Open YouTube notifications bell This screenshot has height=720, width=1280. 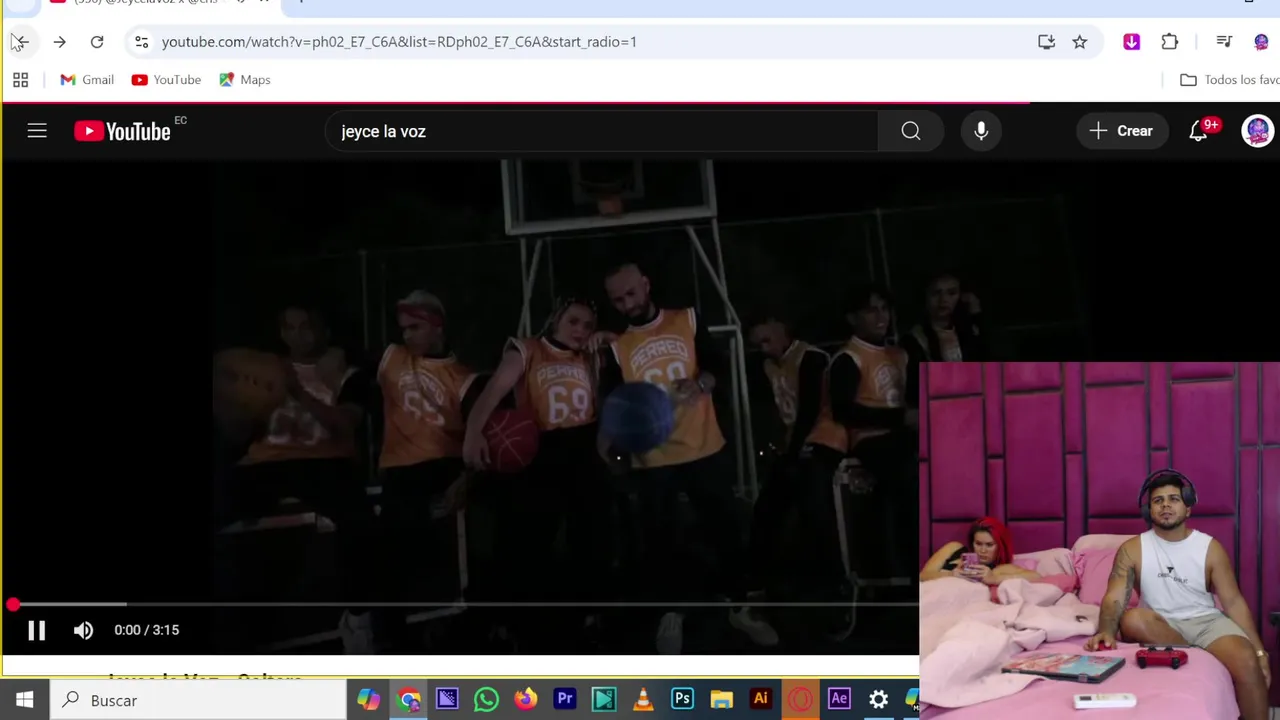point(1198,131)
